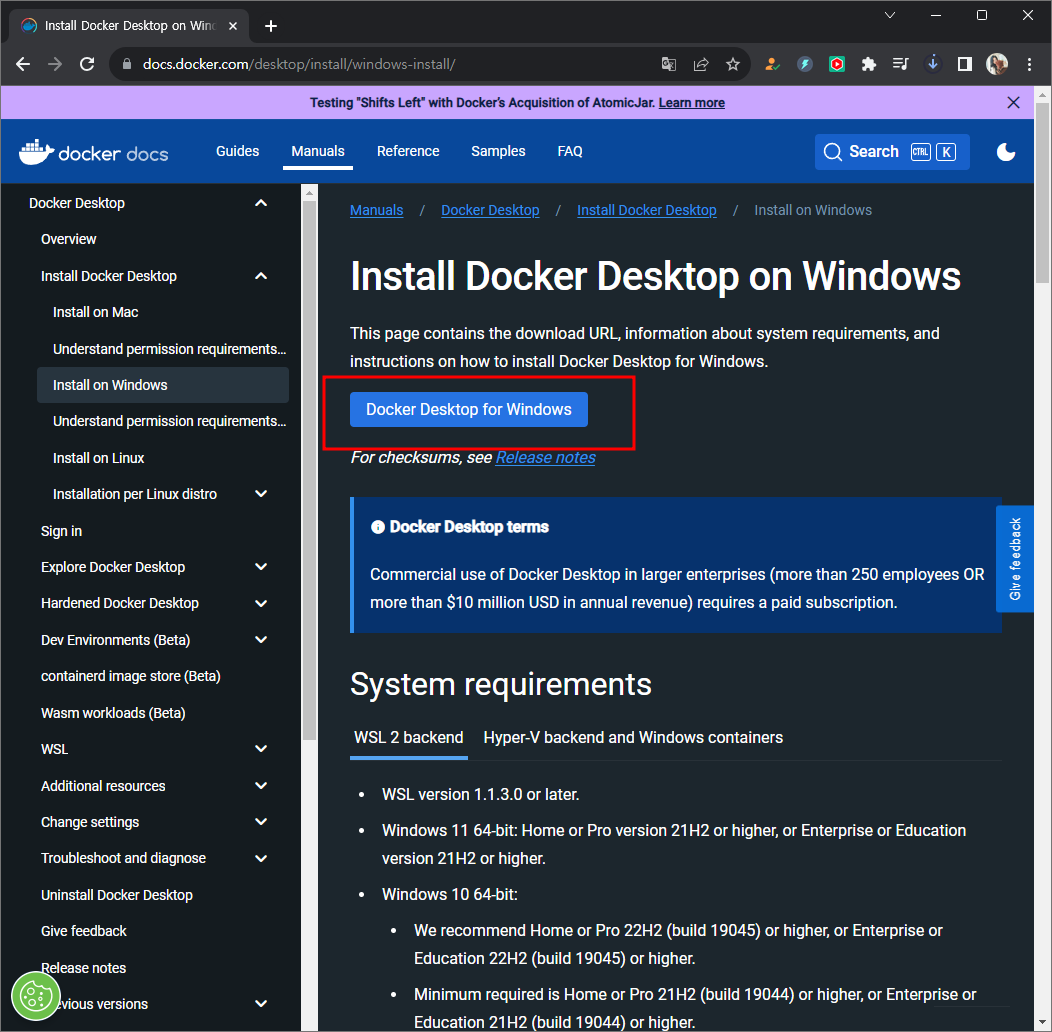
Task: Toggle the browser side panel icon
Action: point(965,64)
